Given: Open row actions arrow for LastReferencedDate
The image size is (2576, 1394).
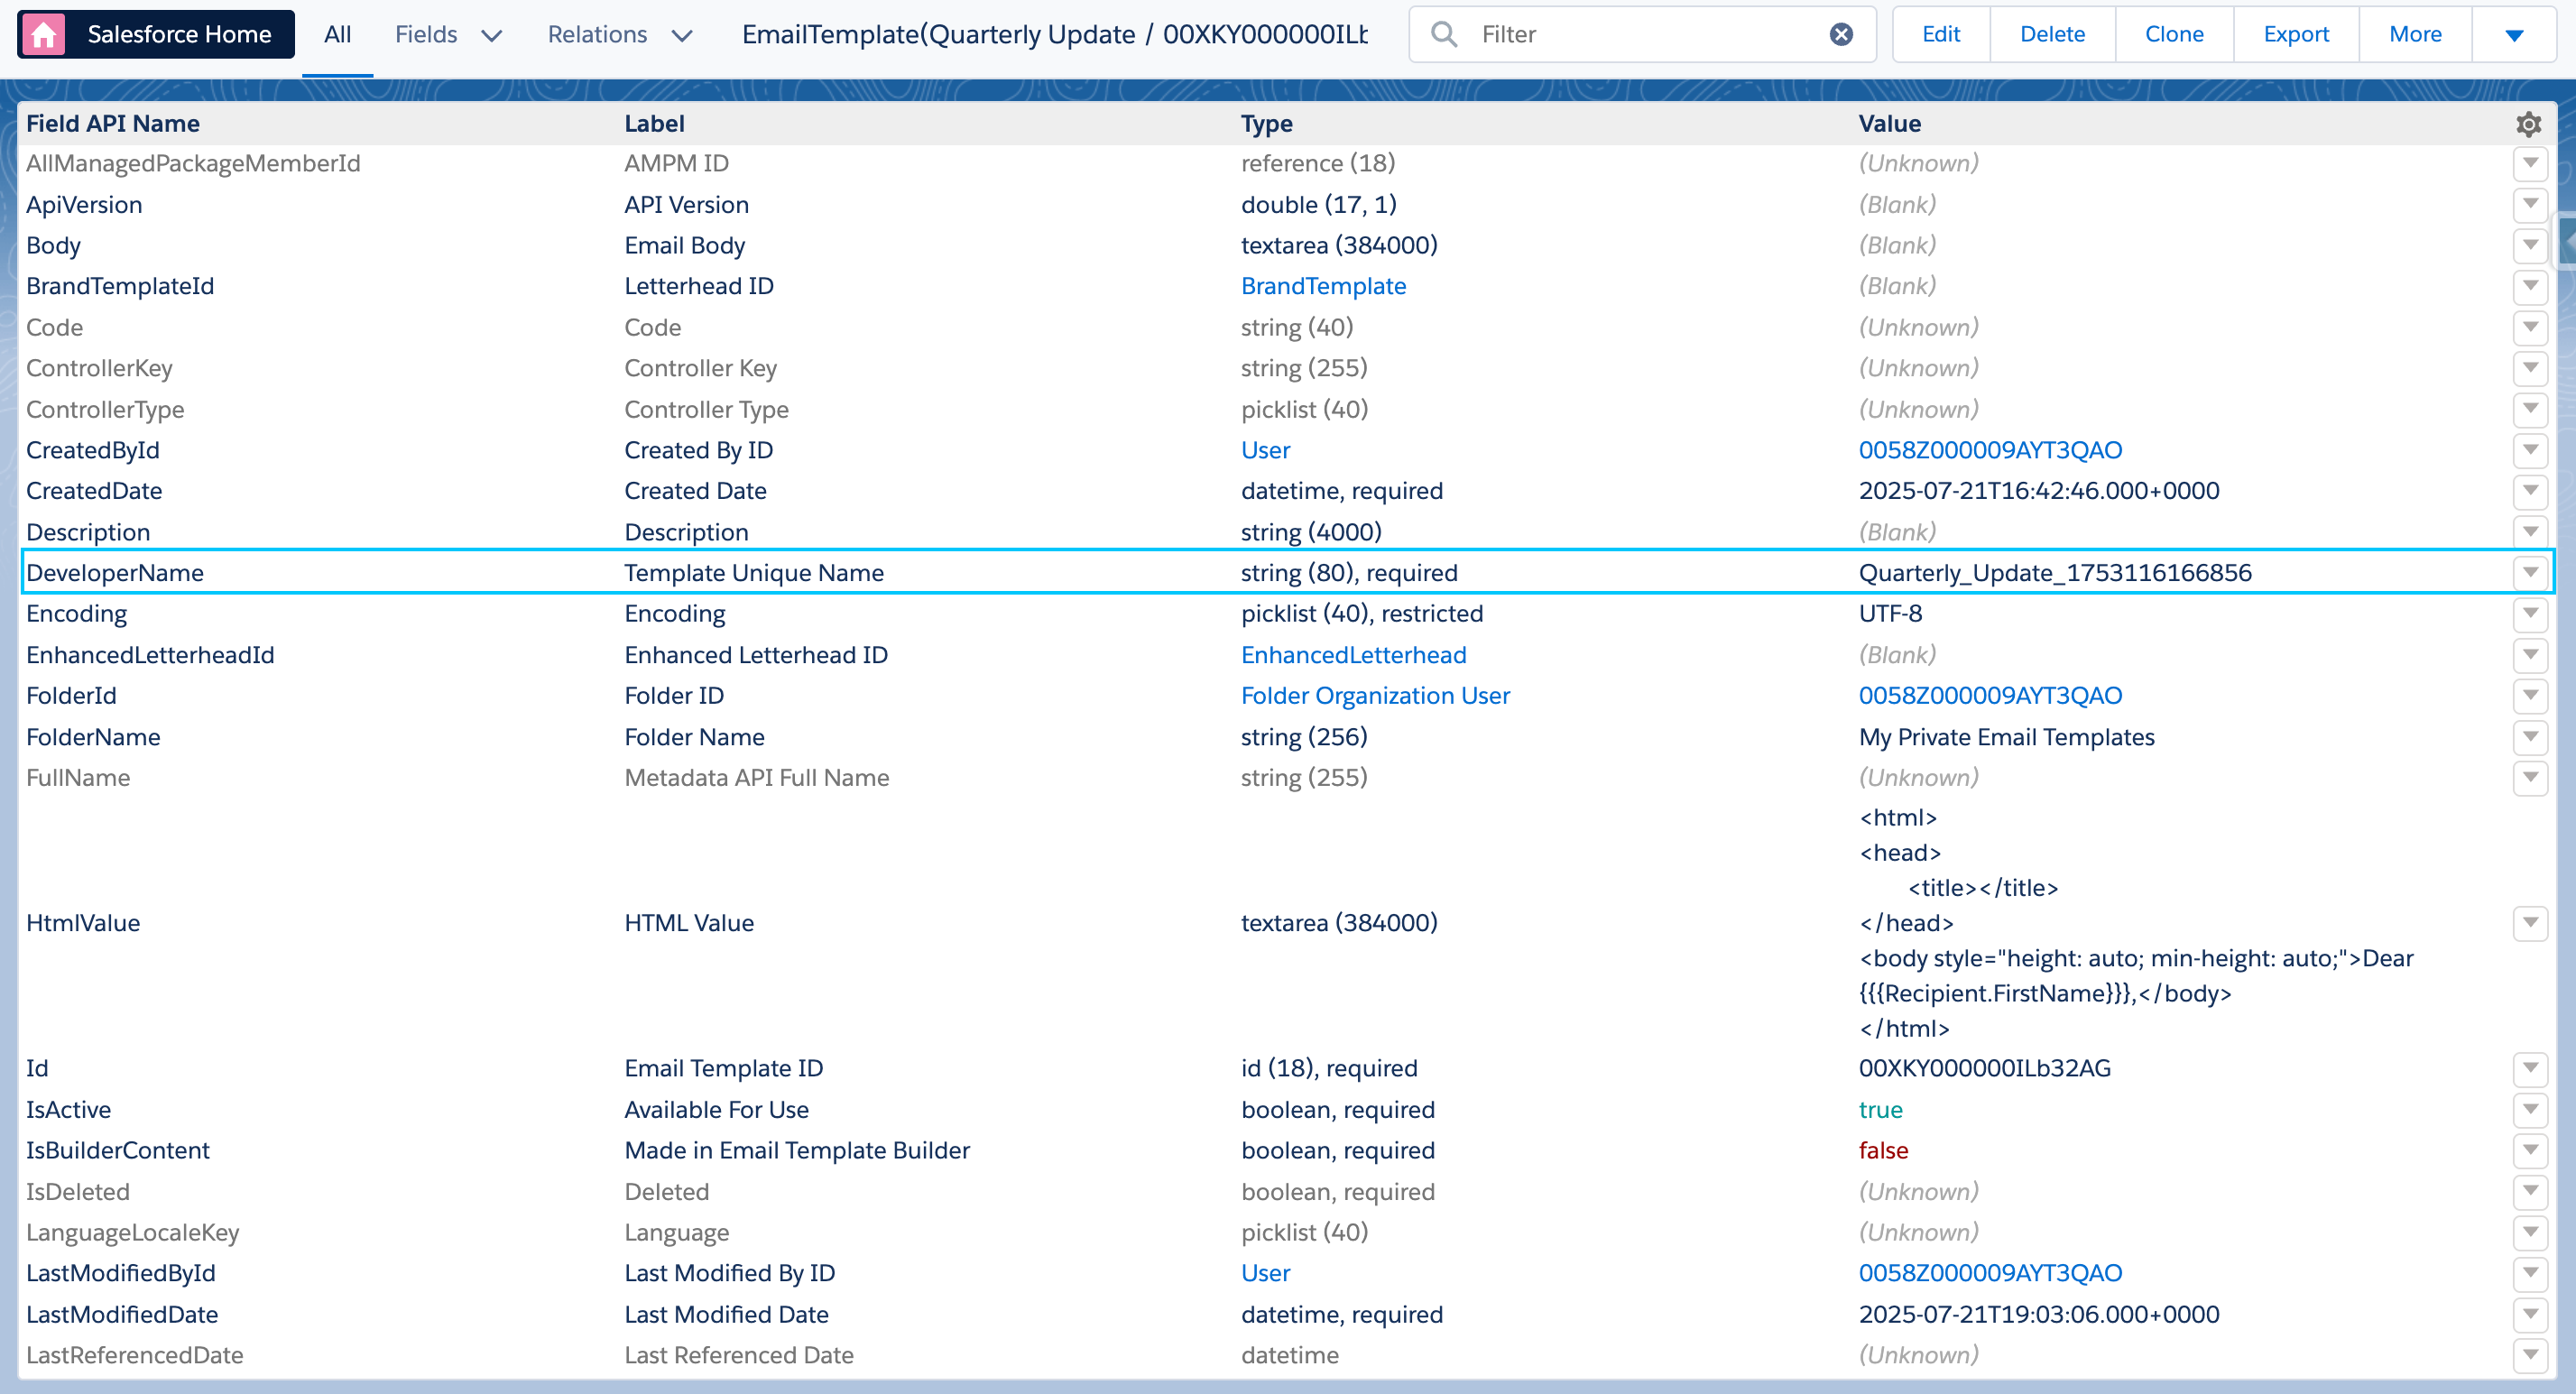Looking at the screenshot, I should (x=2530, y=1356).
